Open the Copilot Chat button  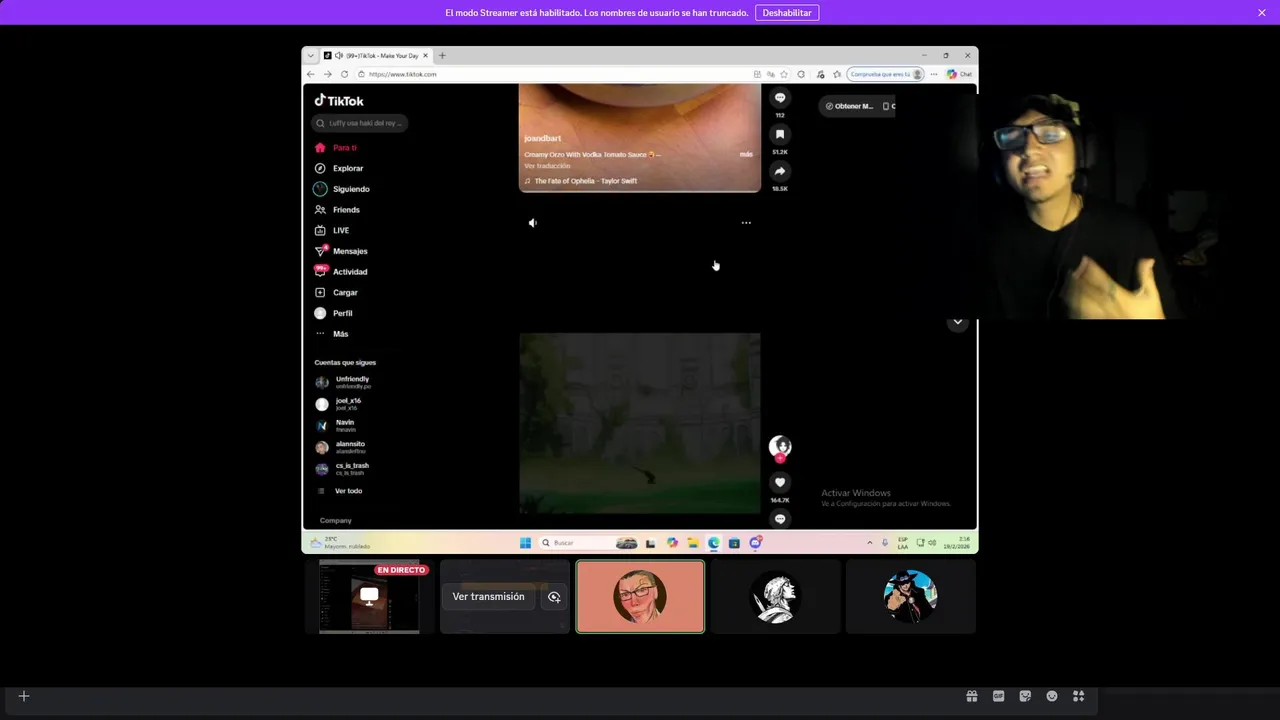(959, 74)
